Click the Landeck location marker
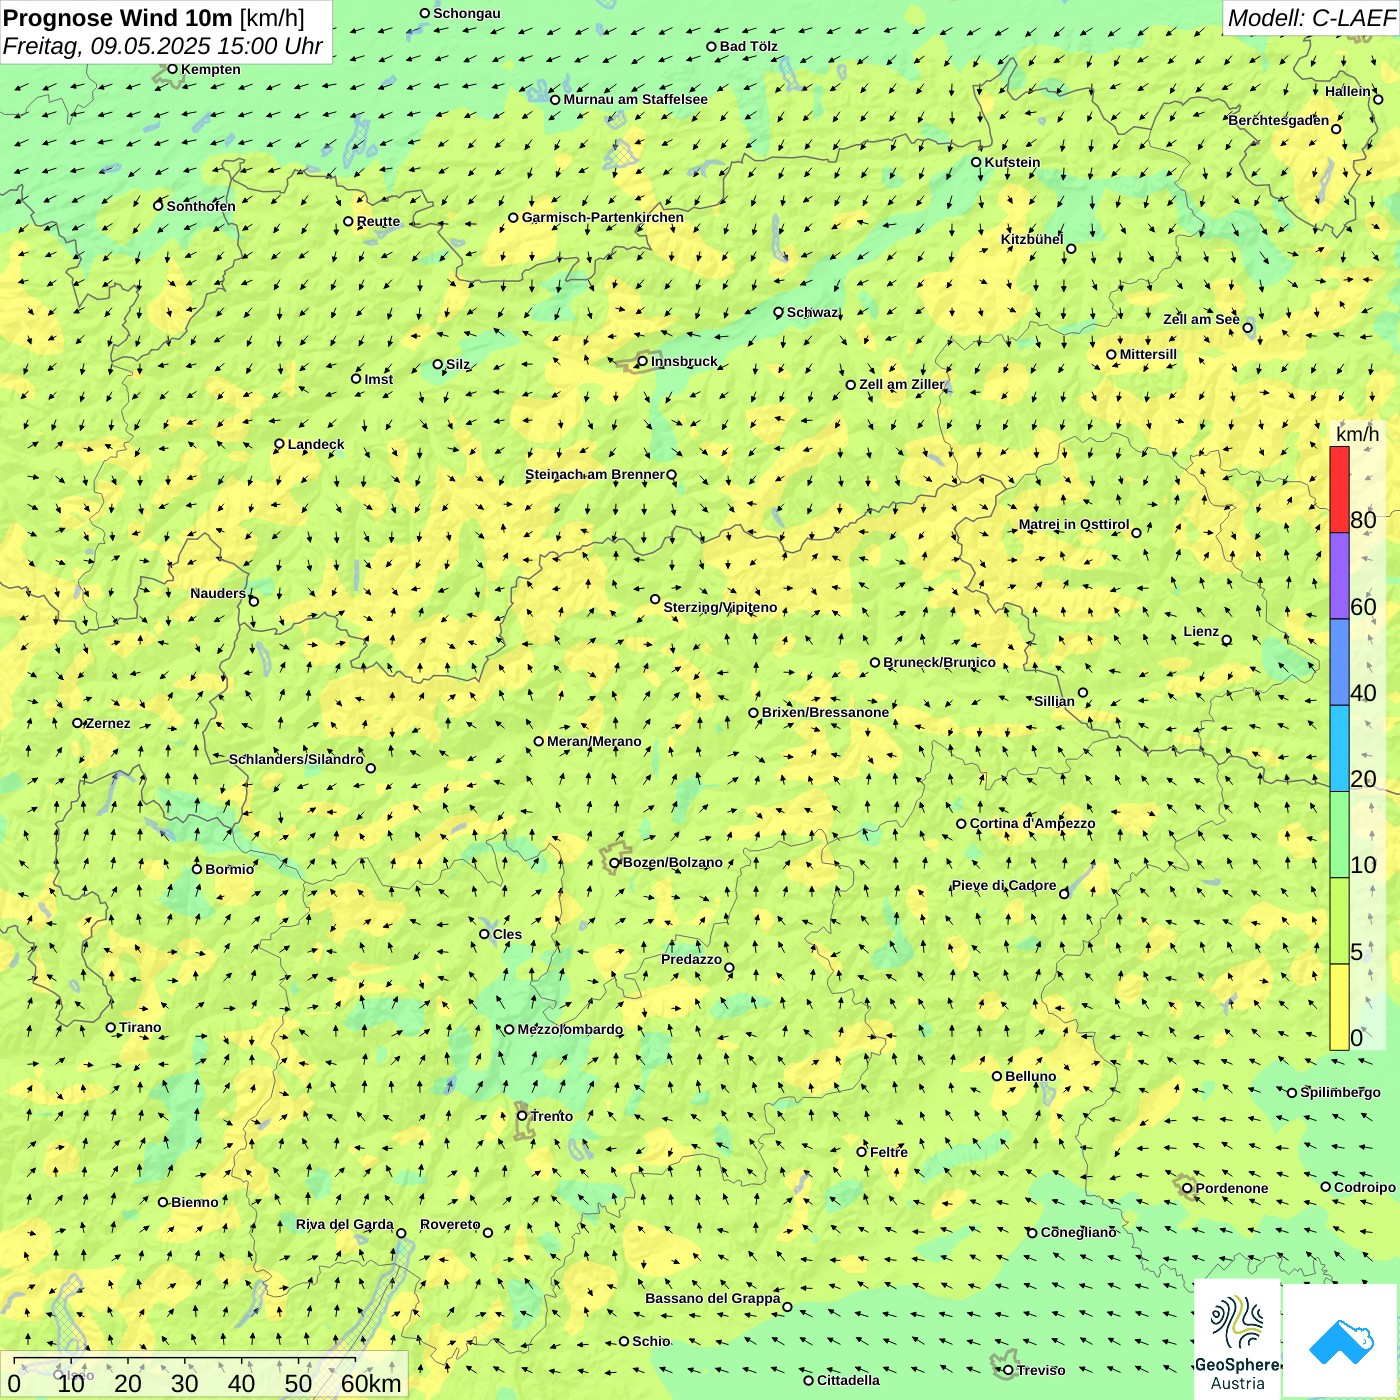This screenshot has height=1400, width=1400. tap(279, 444)
